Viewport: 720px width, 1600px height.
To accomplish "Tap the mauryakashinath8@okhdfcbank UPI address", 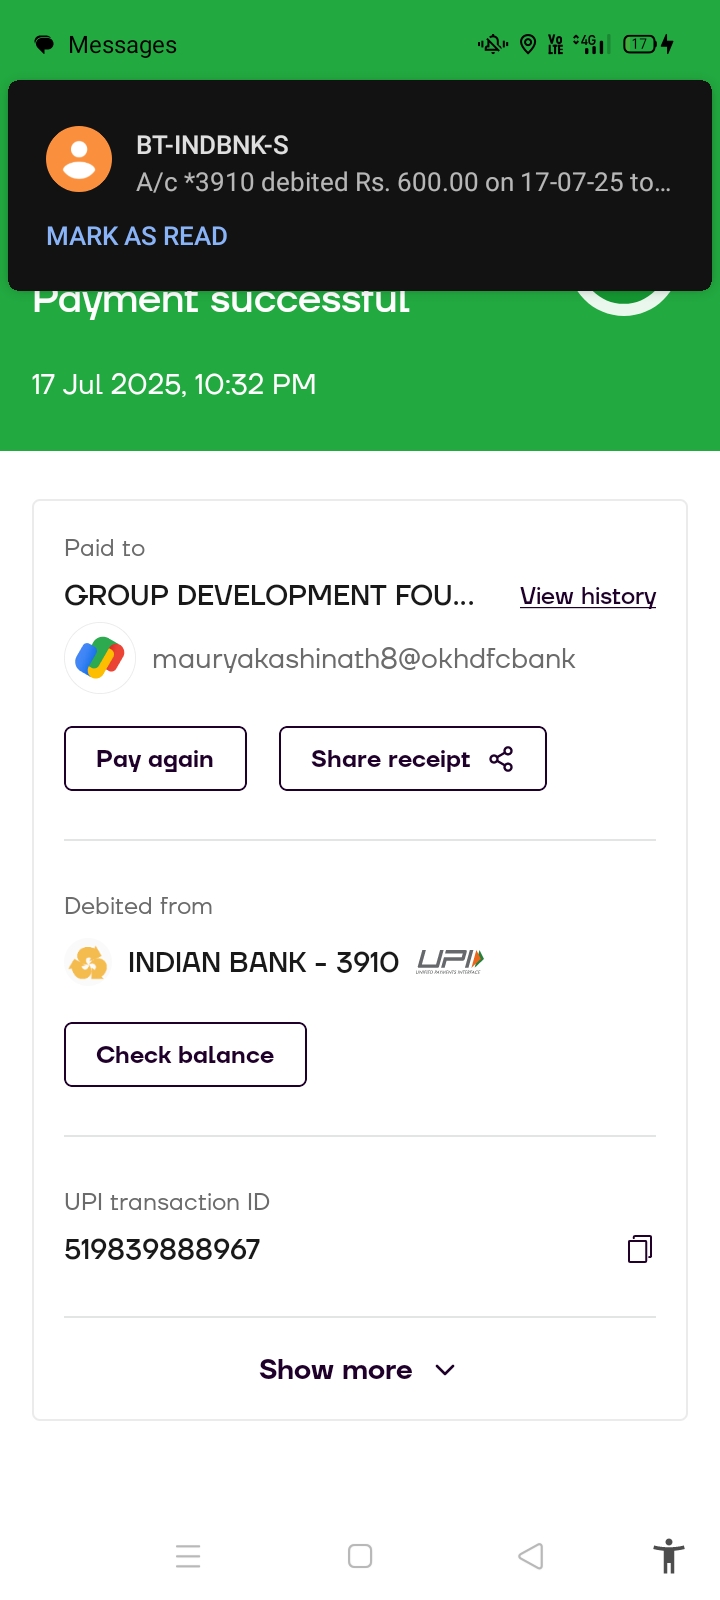I will (x=363, y=659).
